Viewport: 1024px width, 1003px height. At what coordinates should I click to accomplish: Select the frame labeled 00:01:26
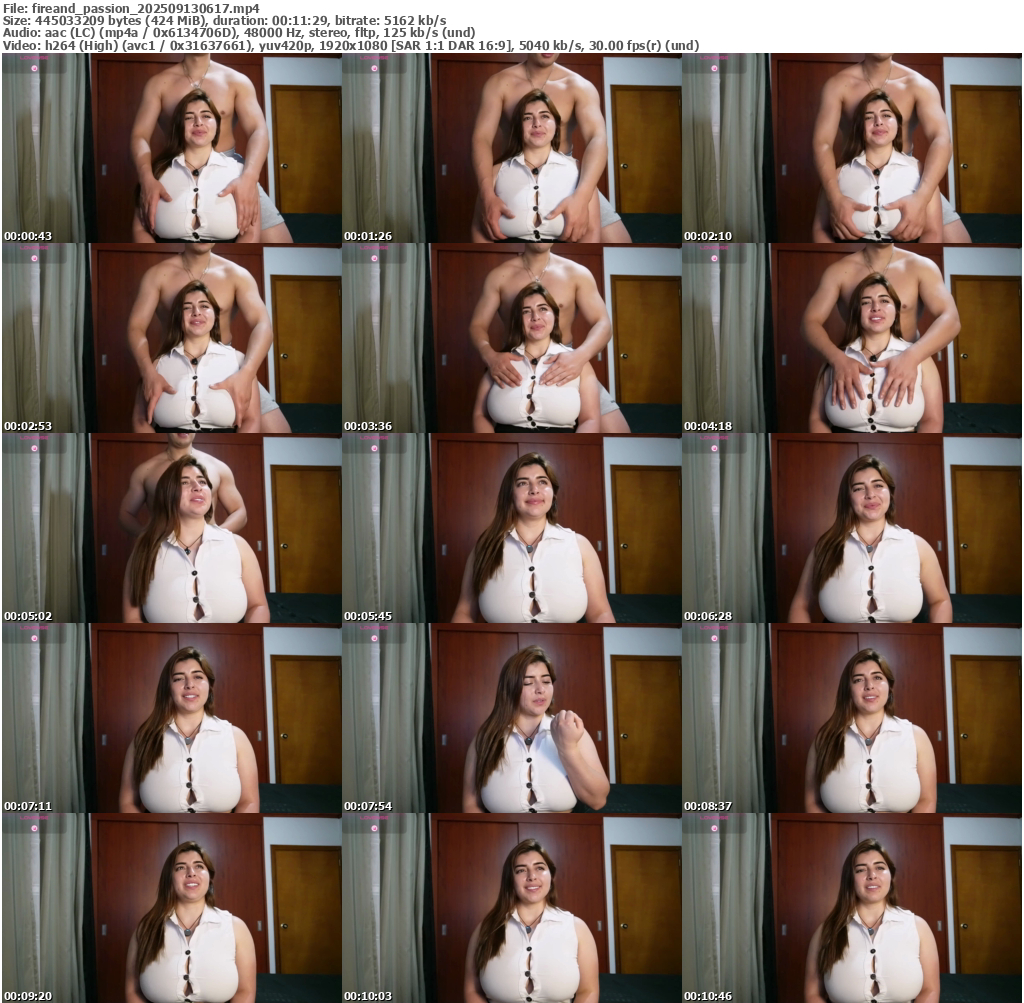click(x=511, y=148)
